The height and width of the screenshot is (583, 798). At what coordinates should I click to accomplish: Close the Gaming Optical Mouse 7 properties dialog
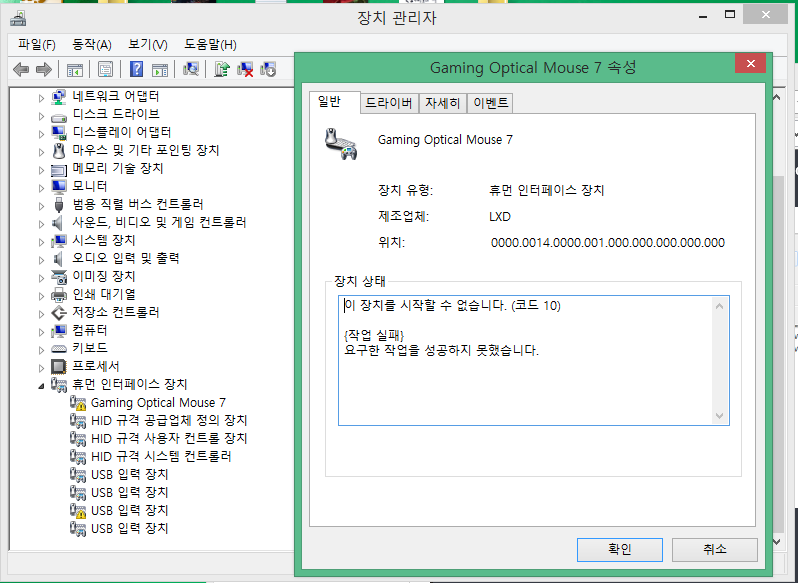pos(750,63)
